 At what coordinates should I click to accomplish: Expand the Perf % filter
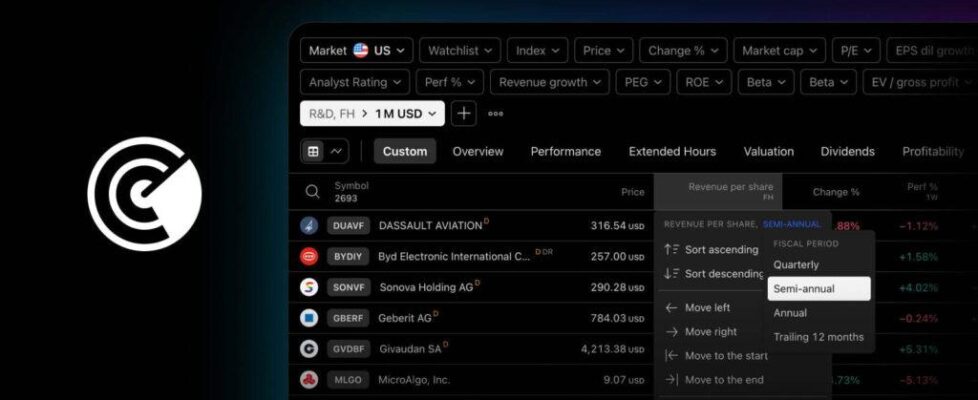[x=450, y=82]
